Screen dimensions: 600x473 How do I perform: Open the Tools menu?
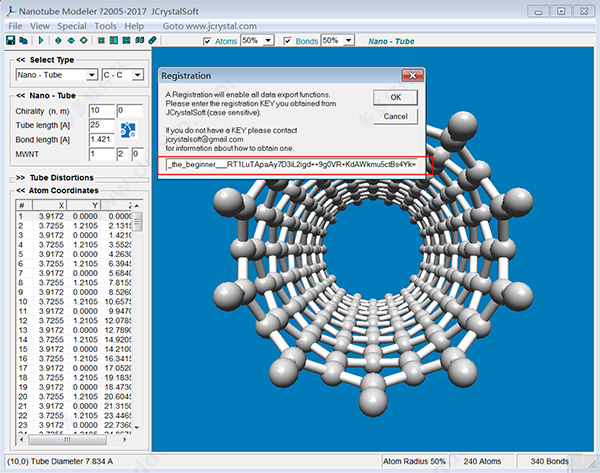point(105,26)
